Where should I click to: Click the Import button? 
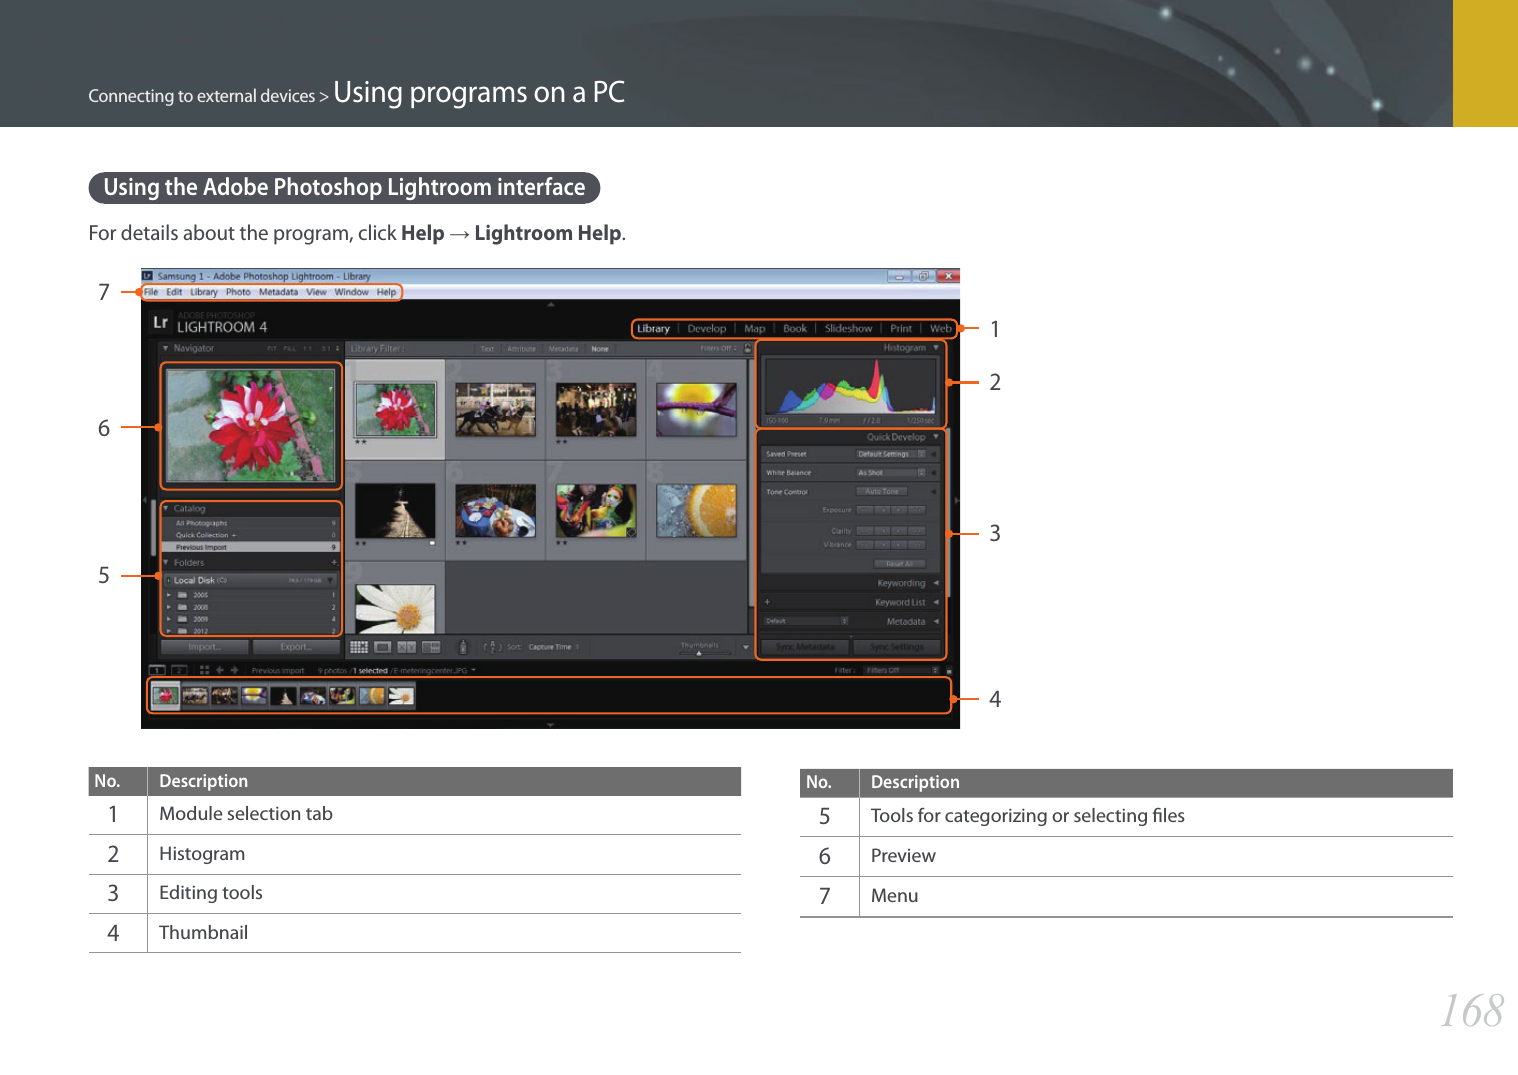[205, 647]
